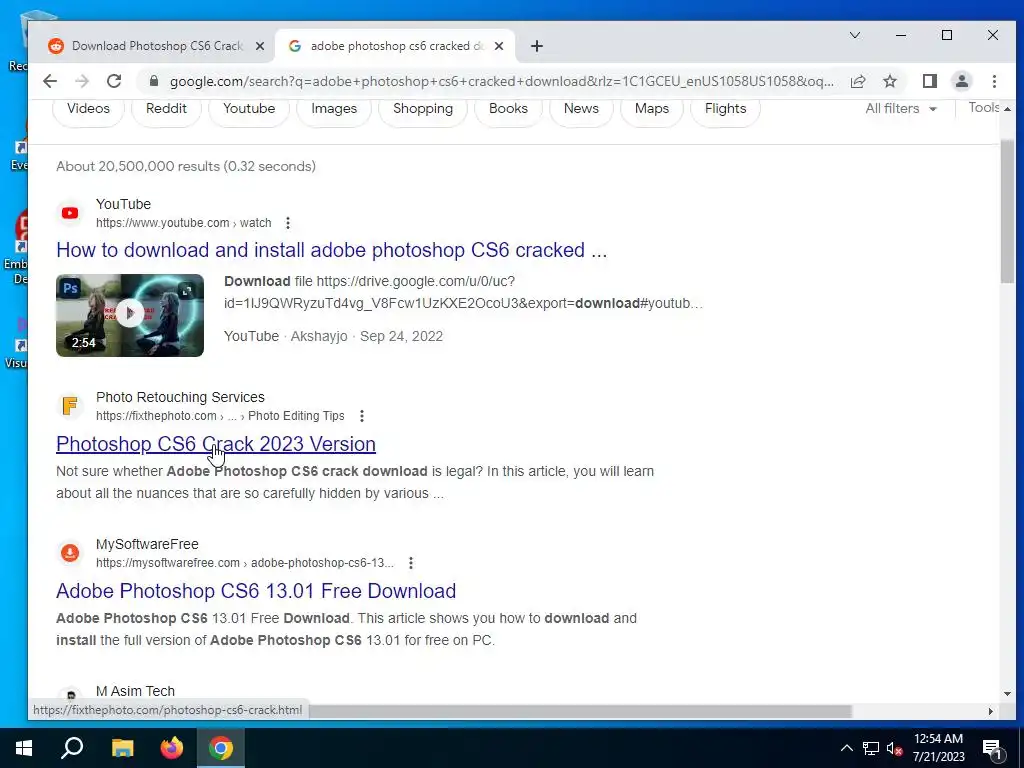Click the Chrome taskbar icon
This screenshot has width=1024, height=768.
coord(221,748)
